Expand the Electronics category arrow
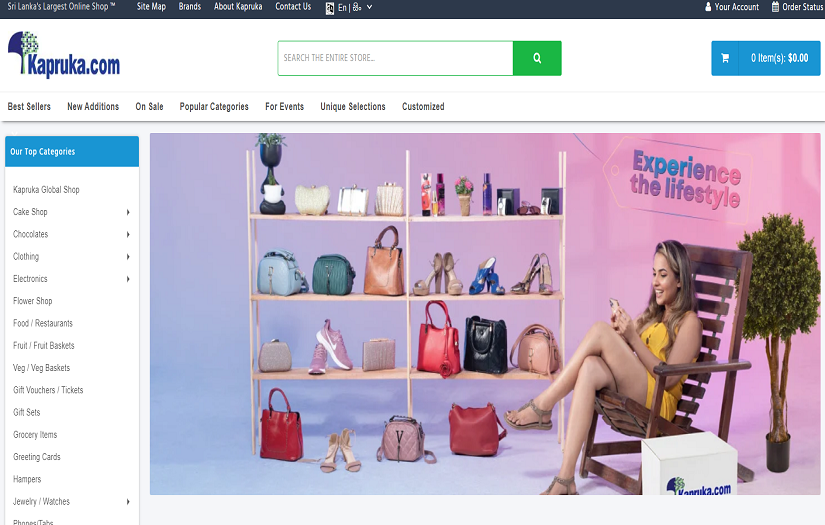The width and height of the screenshot is (825, 525). click(x=128, y=279)
